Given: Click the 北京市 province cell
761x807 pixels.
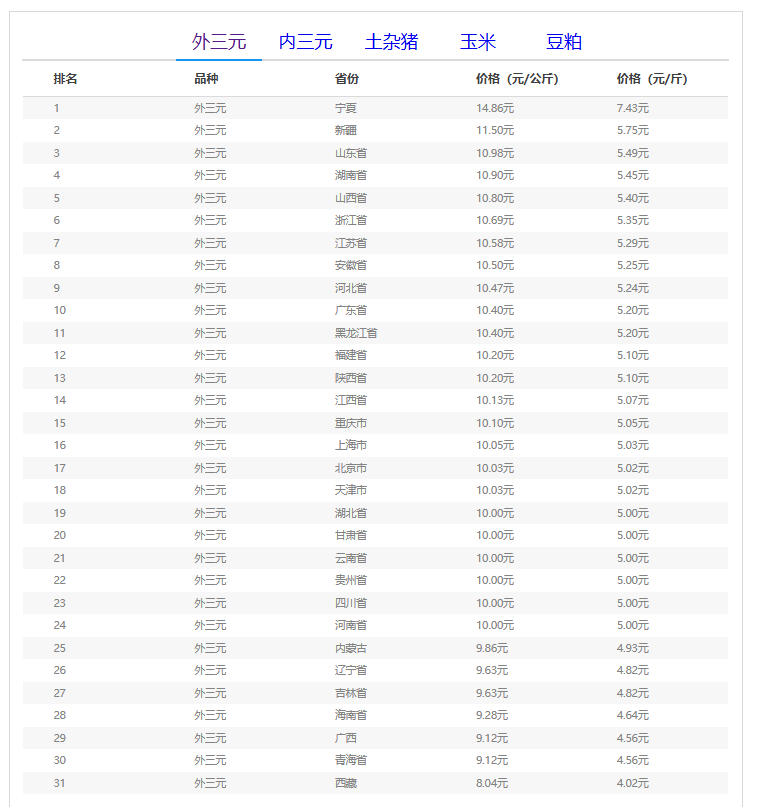Looking at the screenshot, I should (x=351, y=468).
